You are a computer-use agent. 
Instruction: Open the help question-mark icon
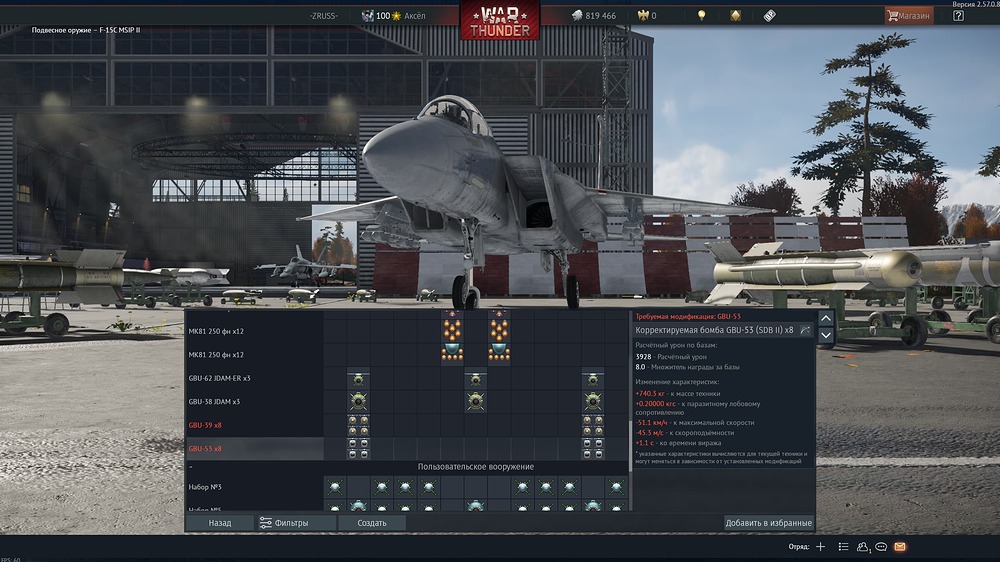958,16
